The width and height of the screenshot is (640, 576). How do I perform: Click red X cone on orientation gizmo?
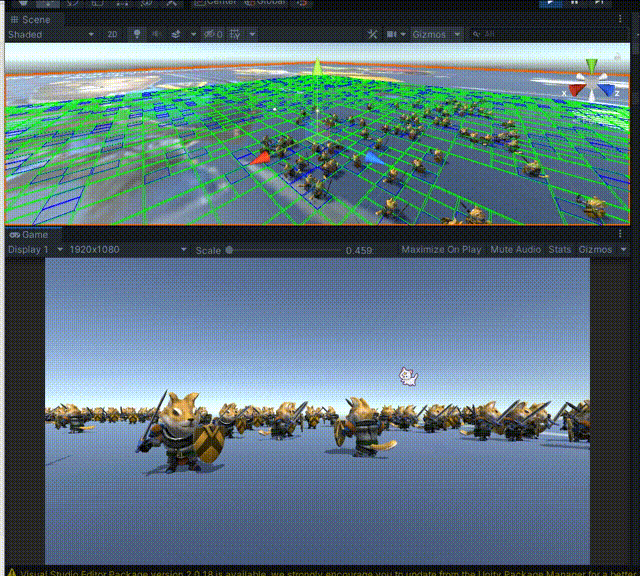pyautogui.click(x=576, y=90)
